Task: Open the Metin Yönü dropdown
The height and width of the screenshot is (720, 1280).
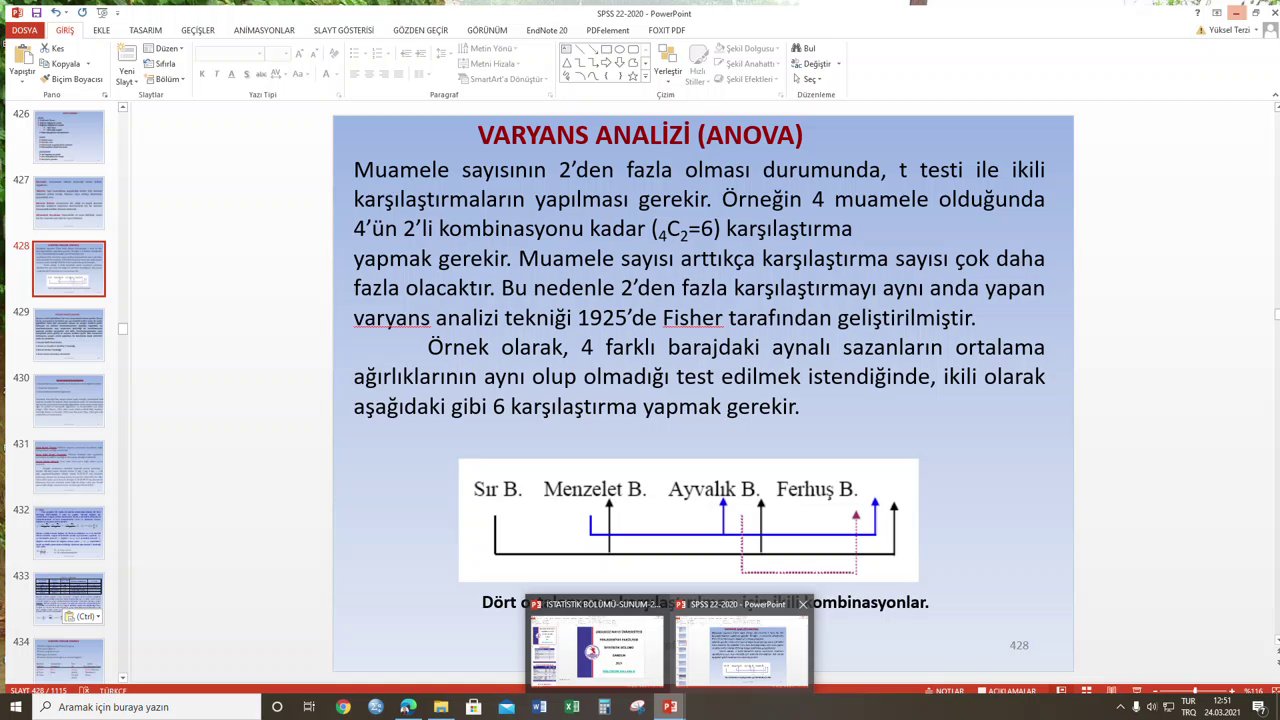Action: (489, 48)
